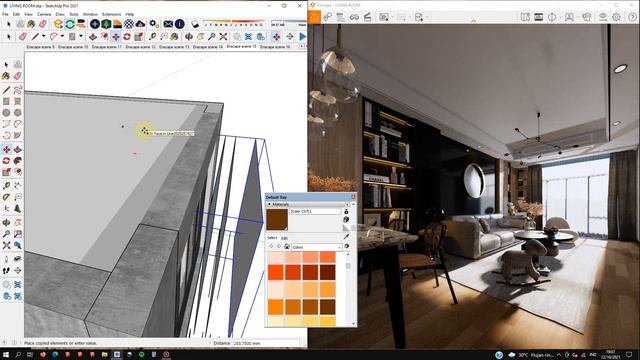This screenshot has width=640, height=360.
Task: Select the Zoom Extents tool in toolbar
Action: click(223, 37)
